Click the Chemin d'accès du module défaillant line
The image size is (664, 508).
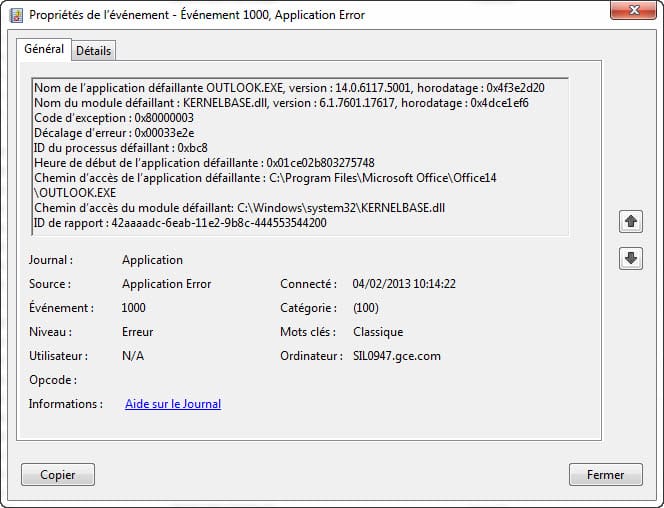239,208
